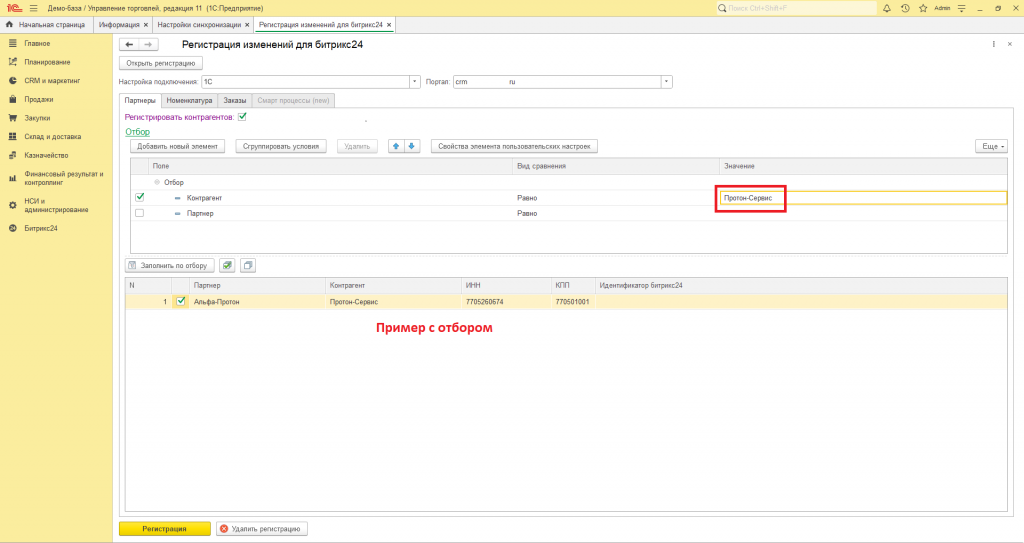Image resolution: width=1024 pixels, height=543 pixels.
Task: Click Добавить новый элемент button
Action: click(178, 146)
